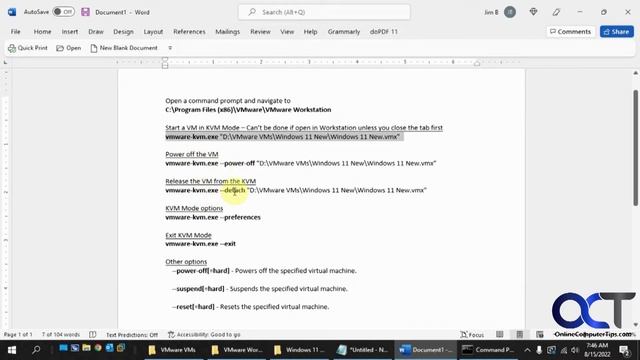Image resolution: width=640 pixels, height=360 pixels.
Task: Switch to Windows 11 folder window
Action: (300, 350)
